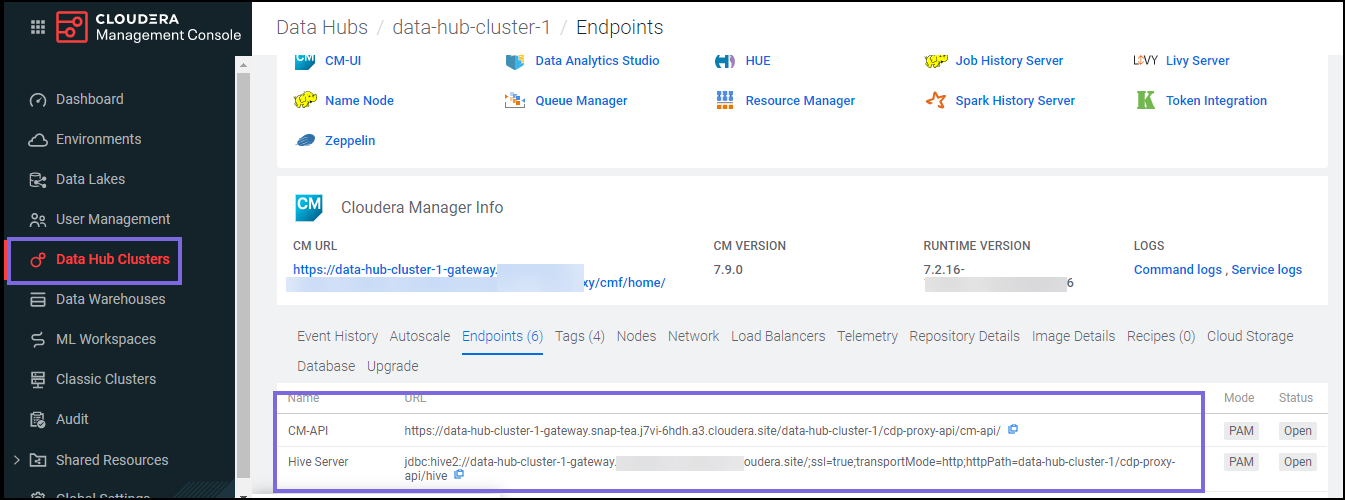Select the Tags (4) tab
This screenshot has width=1345, height=500.
[579, 336]
